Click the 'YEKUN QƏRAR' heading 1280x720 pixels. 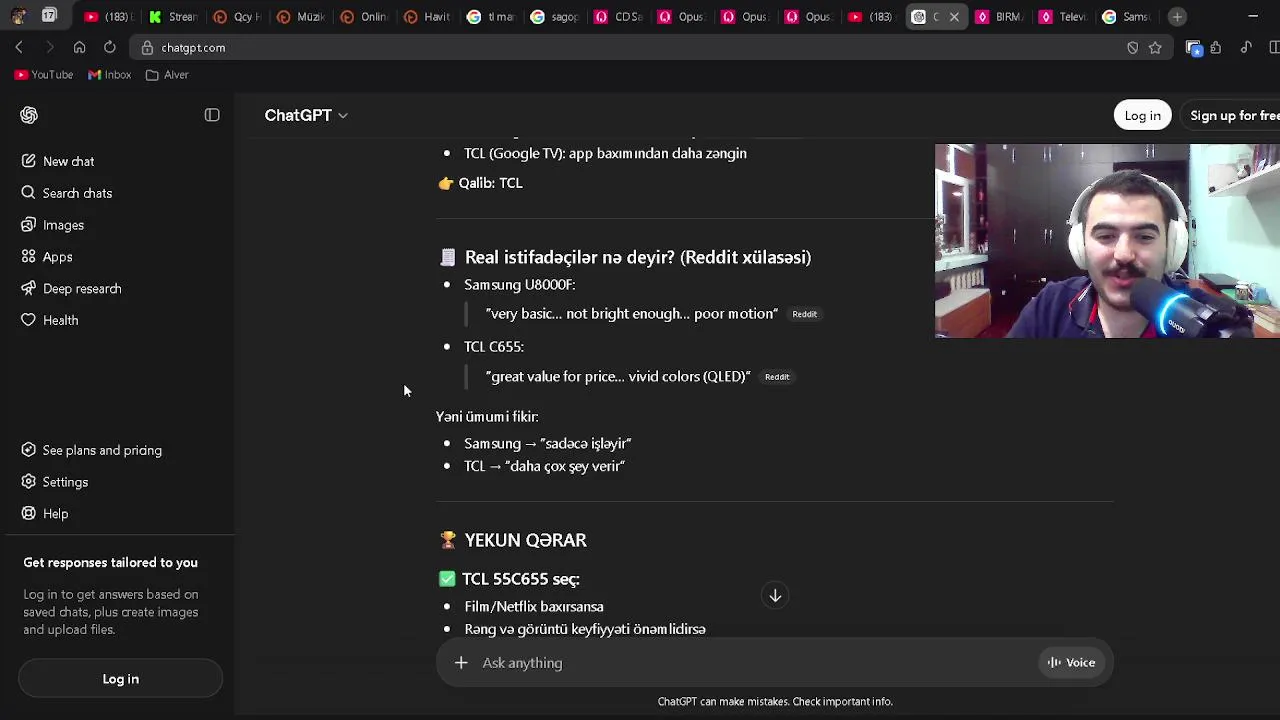(525, 540)
